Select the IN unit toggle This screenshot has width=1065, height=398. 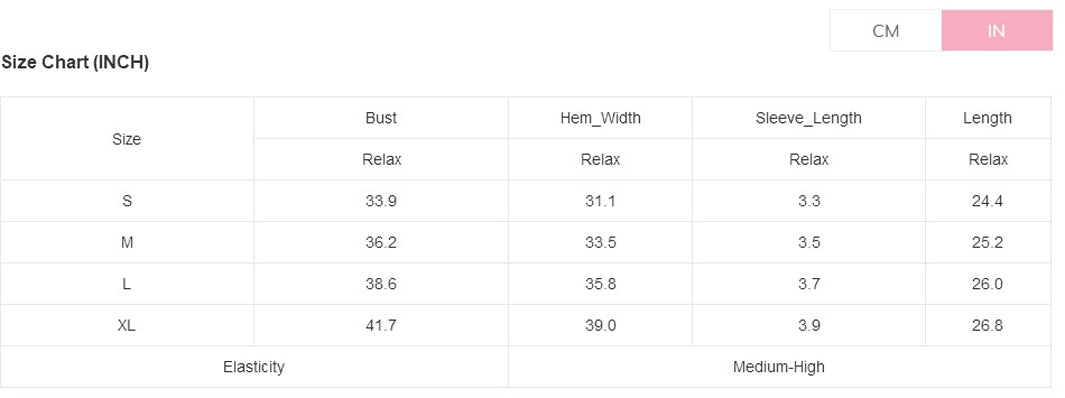[x=996, y=31]
